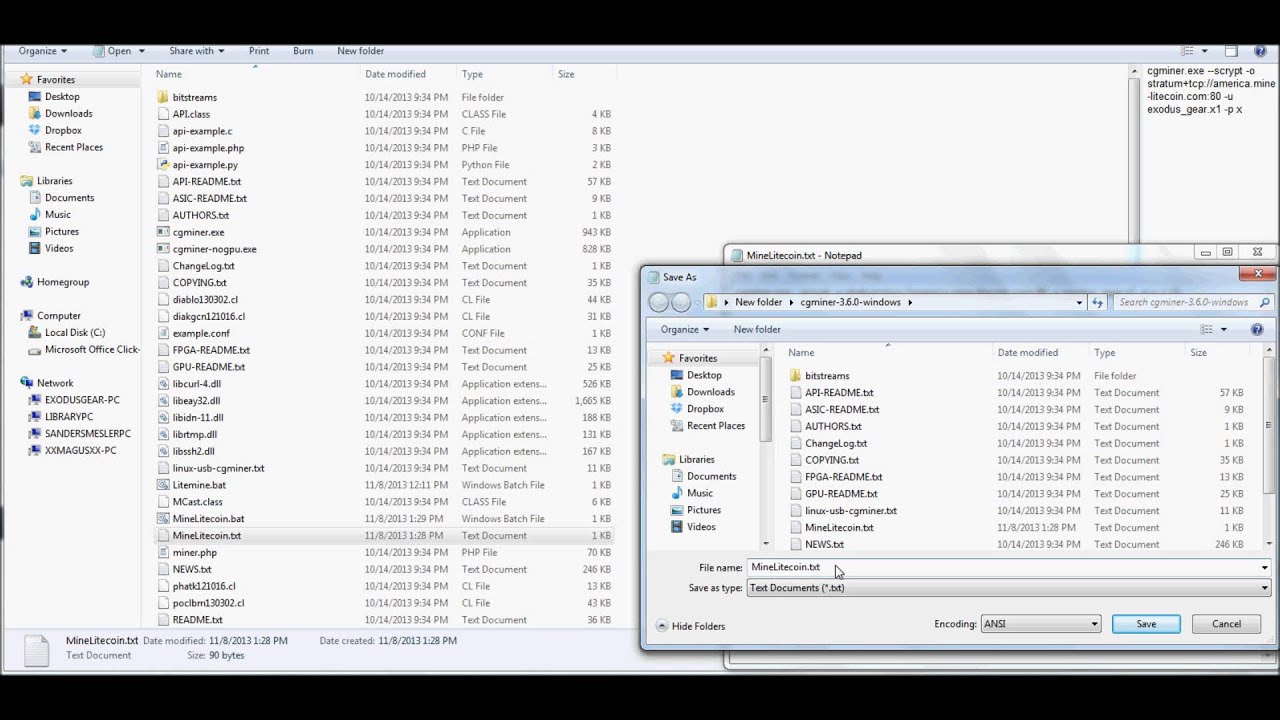Image resolution: width=1280 pixels, height=720 pixels.
Task: Click the help icon in Save As dialog
Action: click(1257, 329)
